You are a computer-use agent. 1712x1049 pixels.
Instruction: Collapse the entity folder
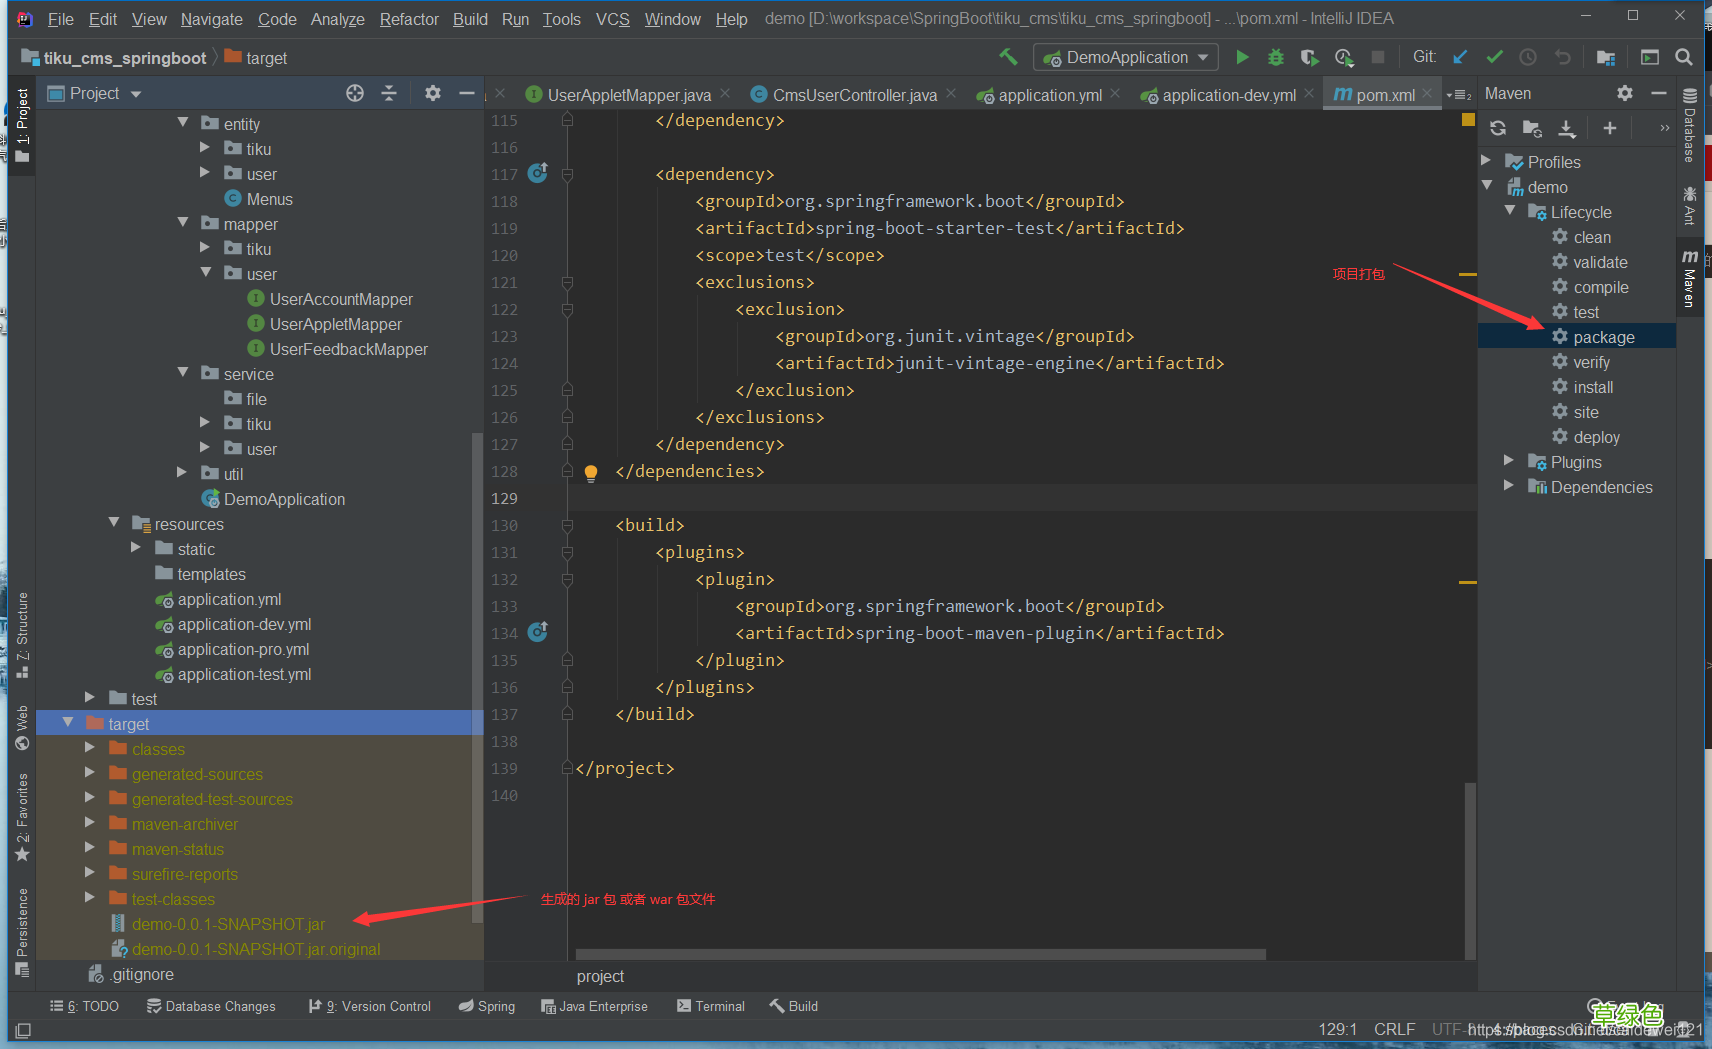pos(183,122)
